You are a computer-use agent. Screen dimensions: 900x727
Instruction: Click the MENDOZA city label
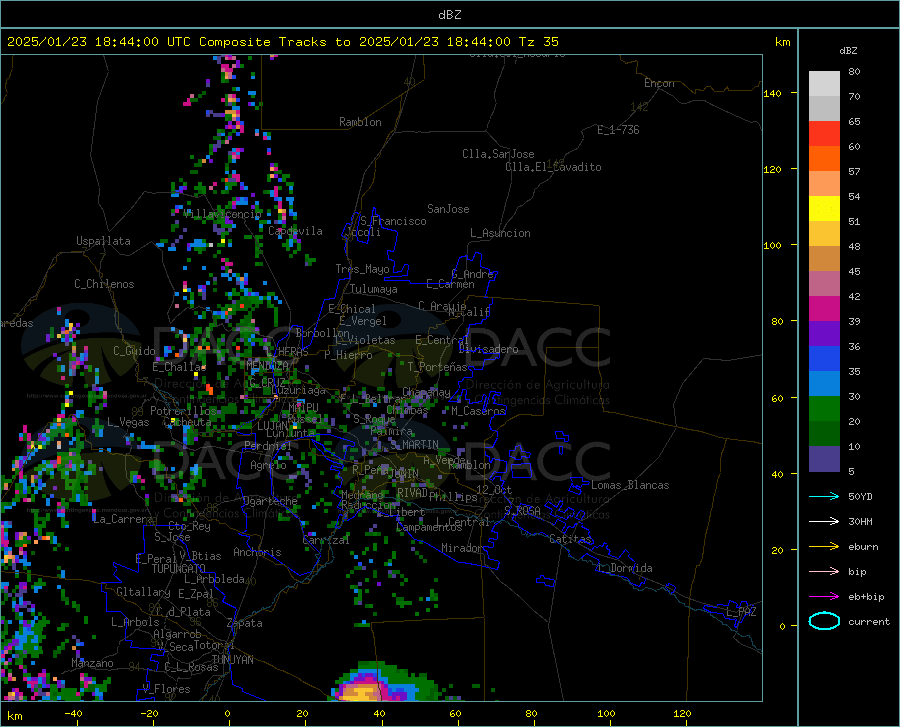tap(267, 365)
